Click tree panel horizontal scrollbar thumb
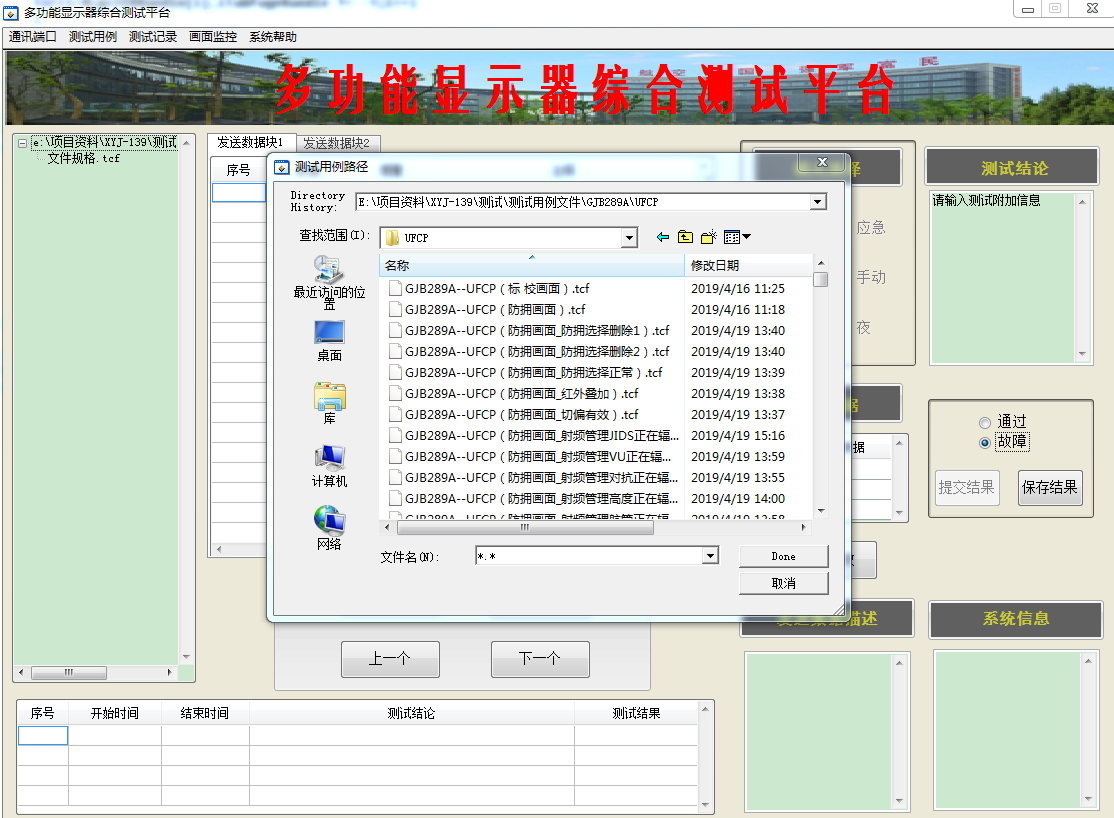This screenshot has width=1114, height=818. coord(69,672)
